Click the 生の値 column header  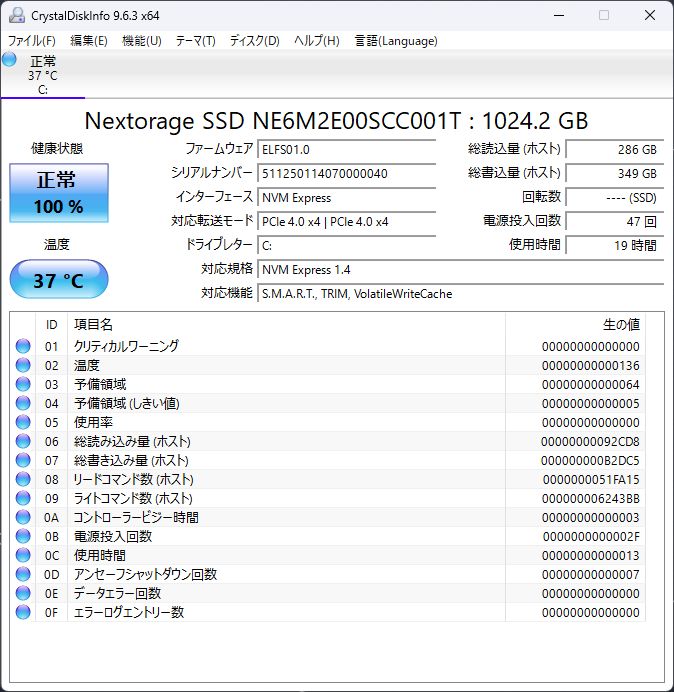pos(620,325)
